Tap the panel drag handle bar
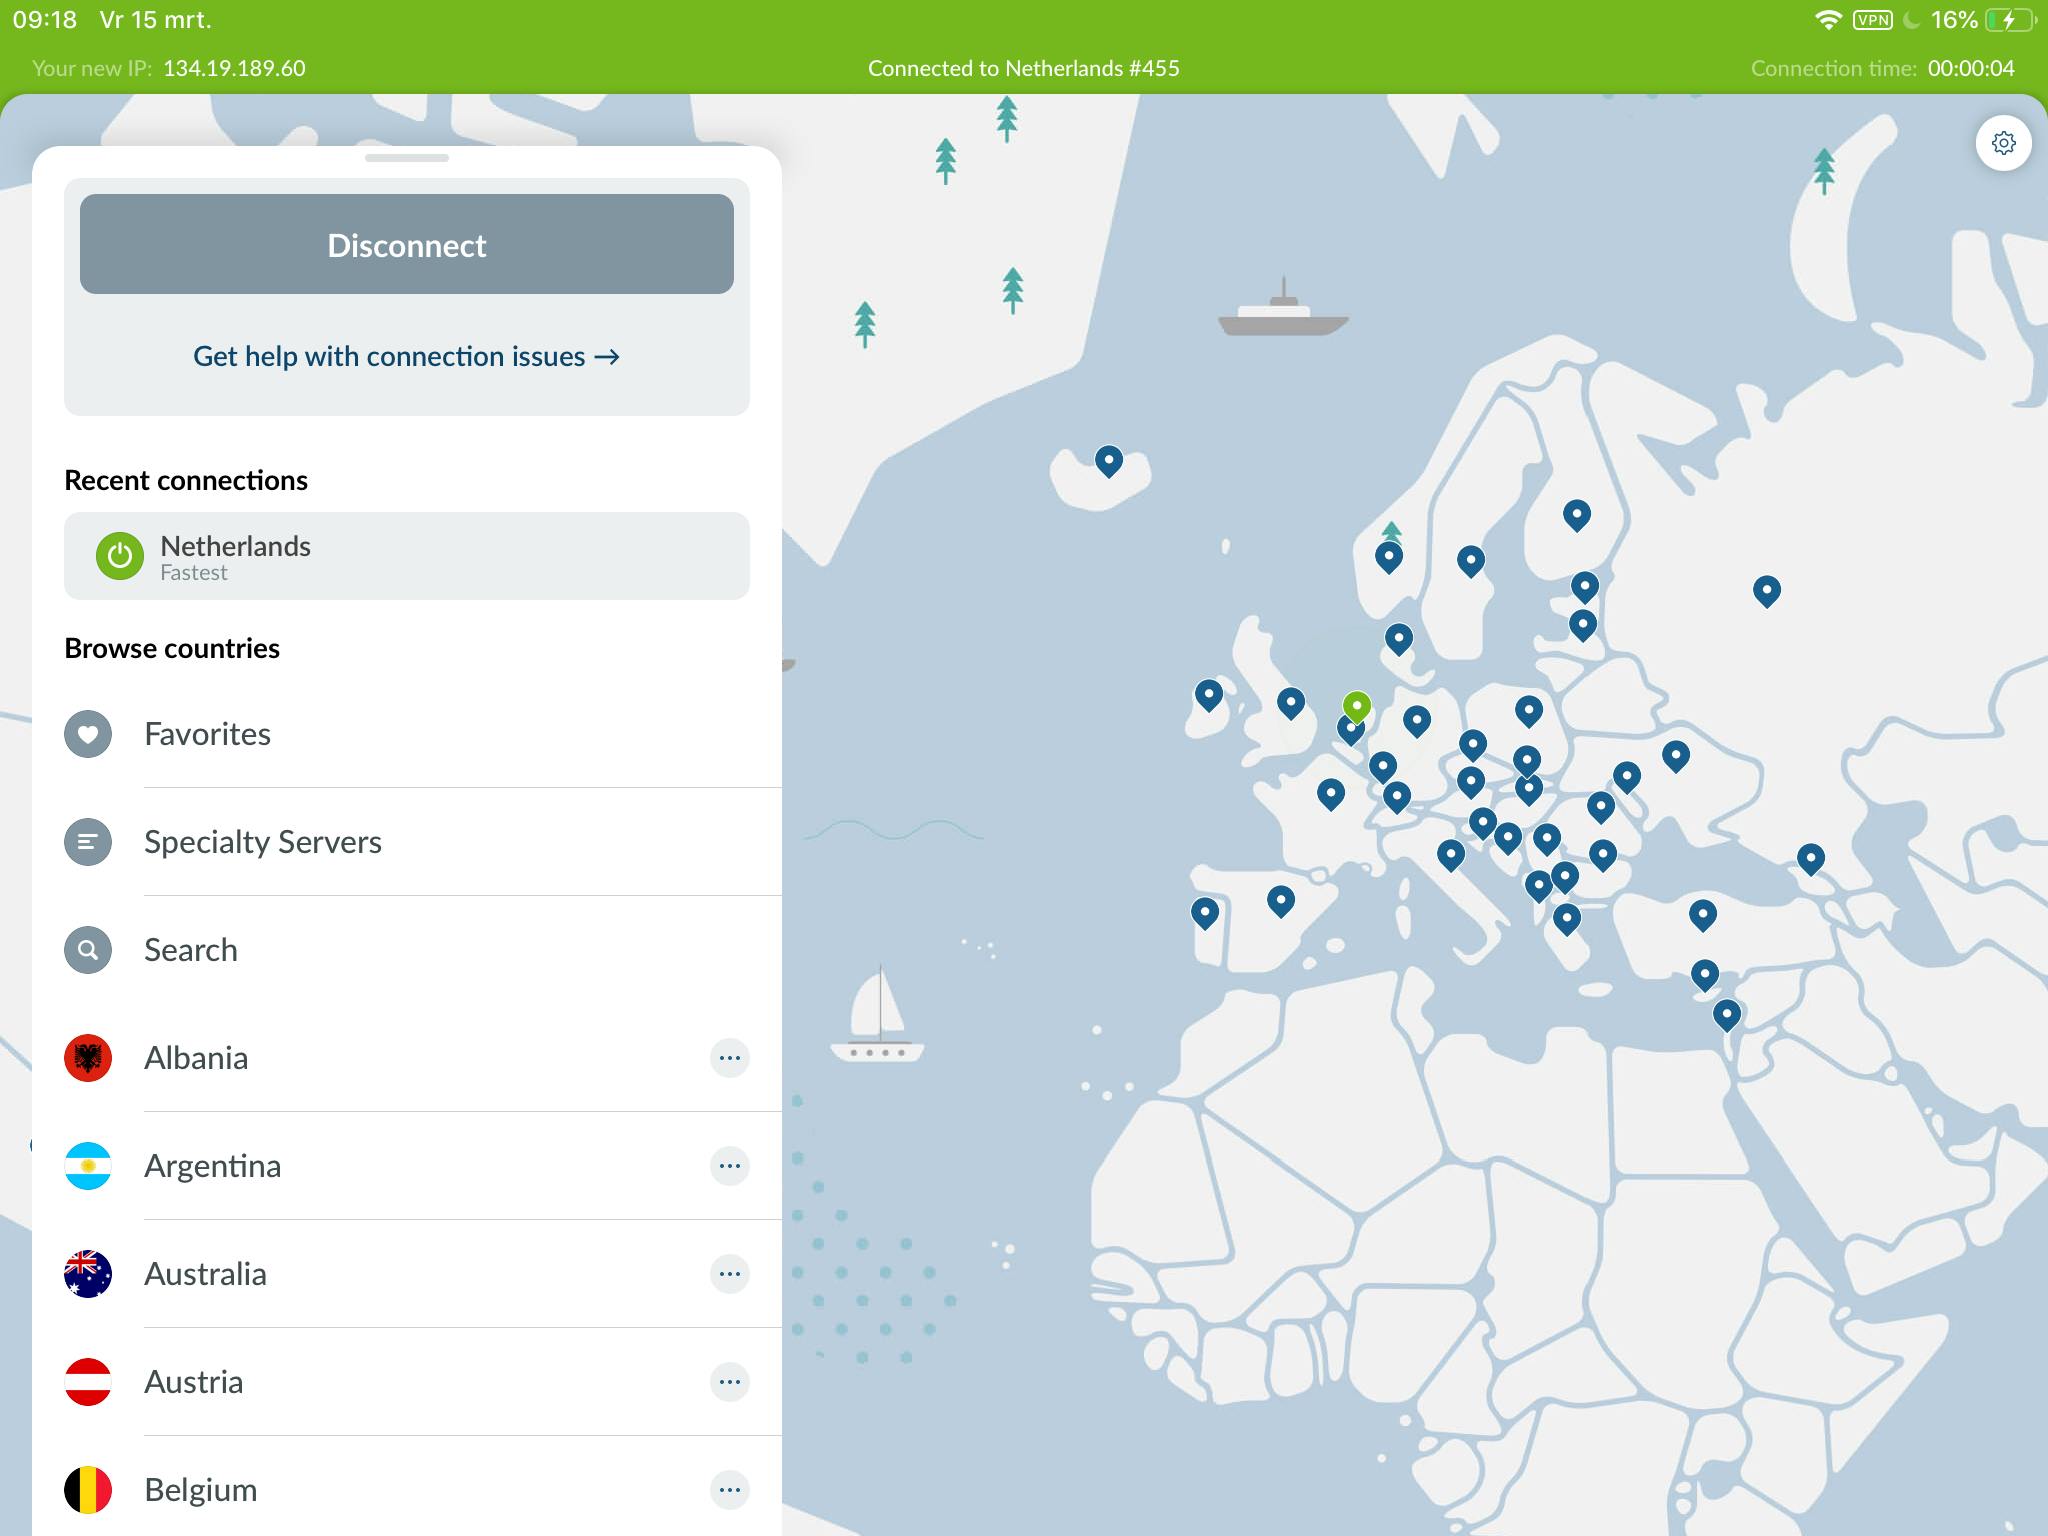The height and width of the screenshot is (1536, 2048). point(406,158)
